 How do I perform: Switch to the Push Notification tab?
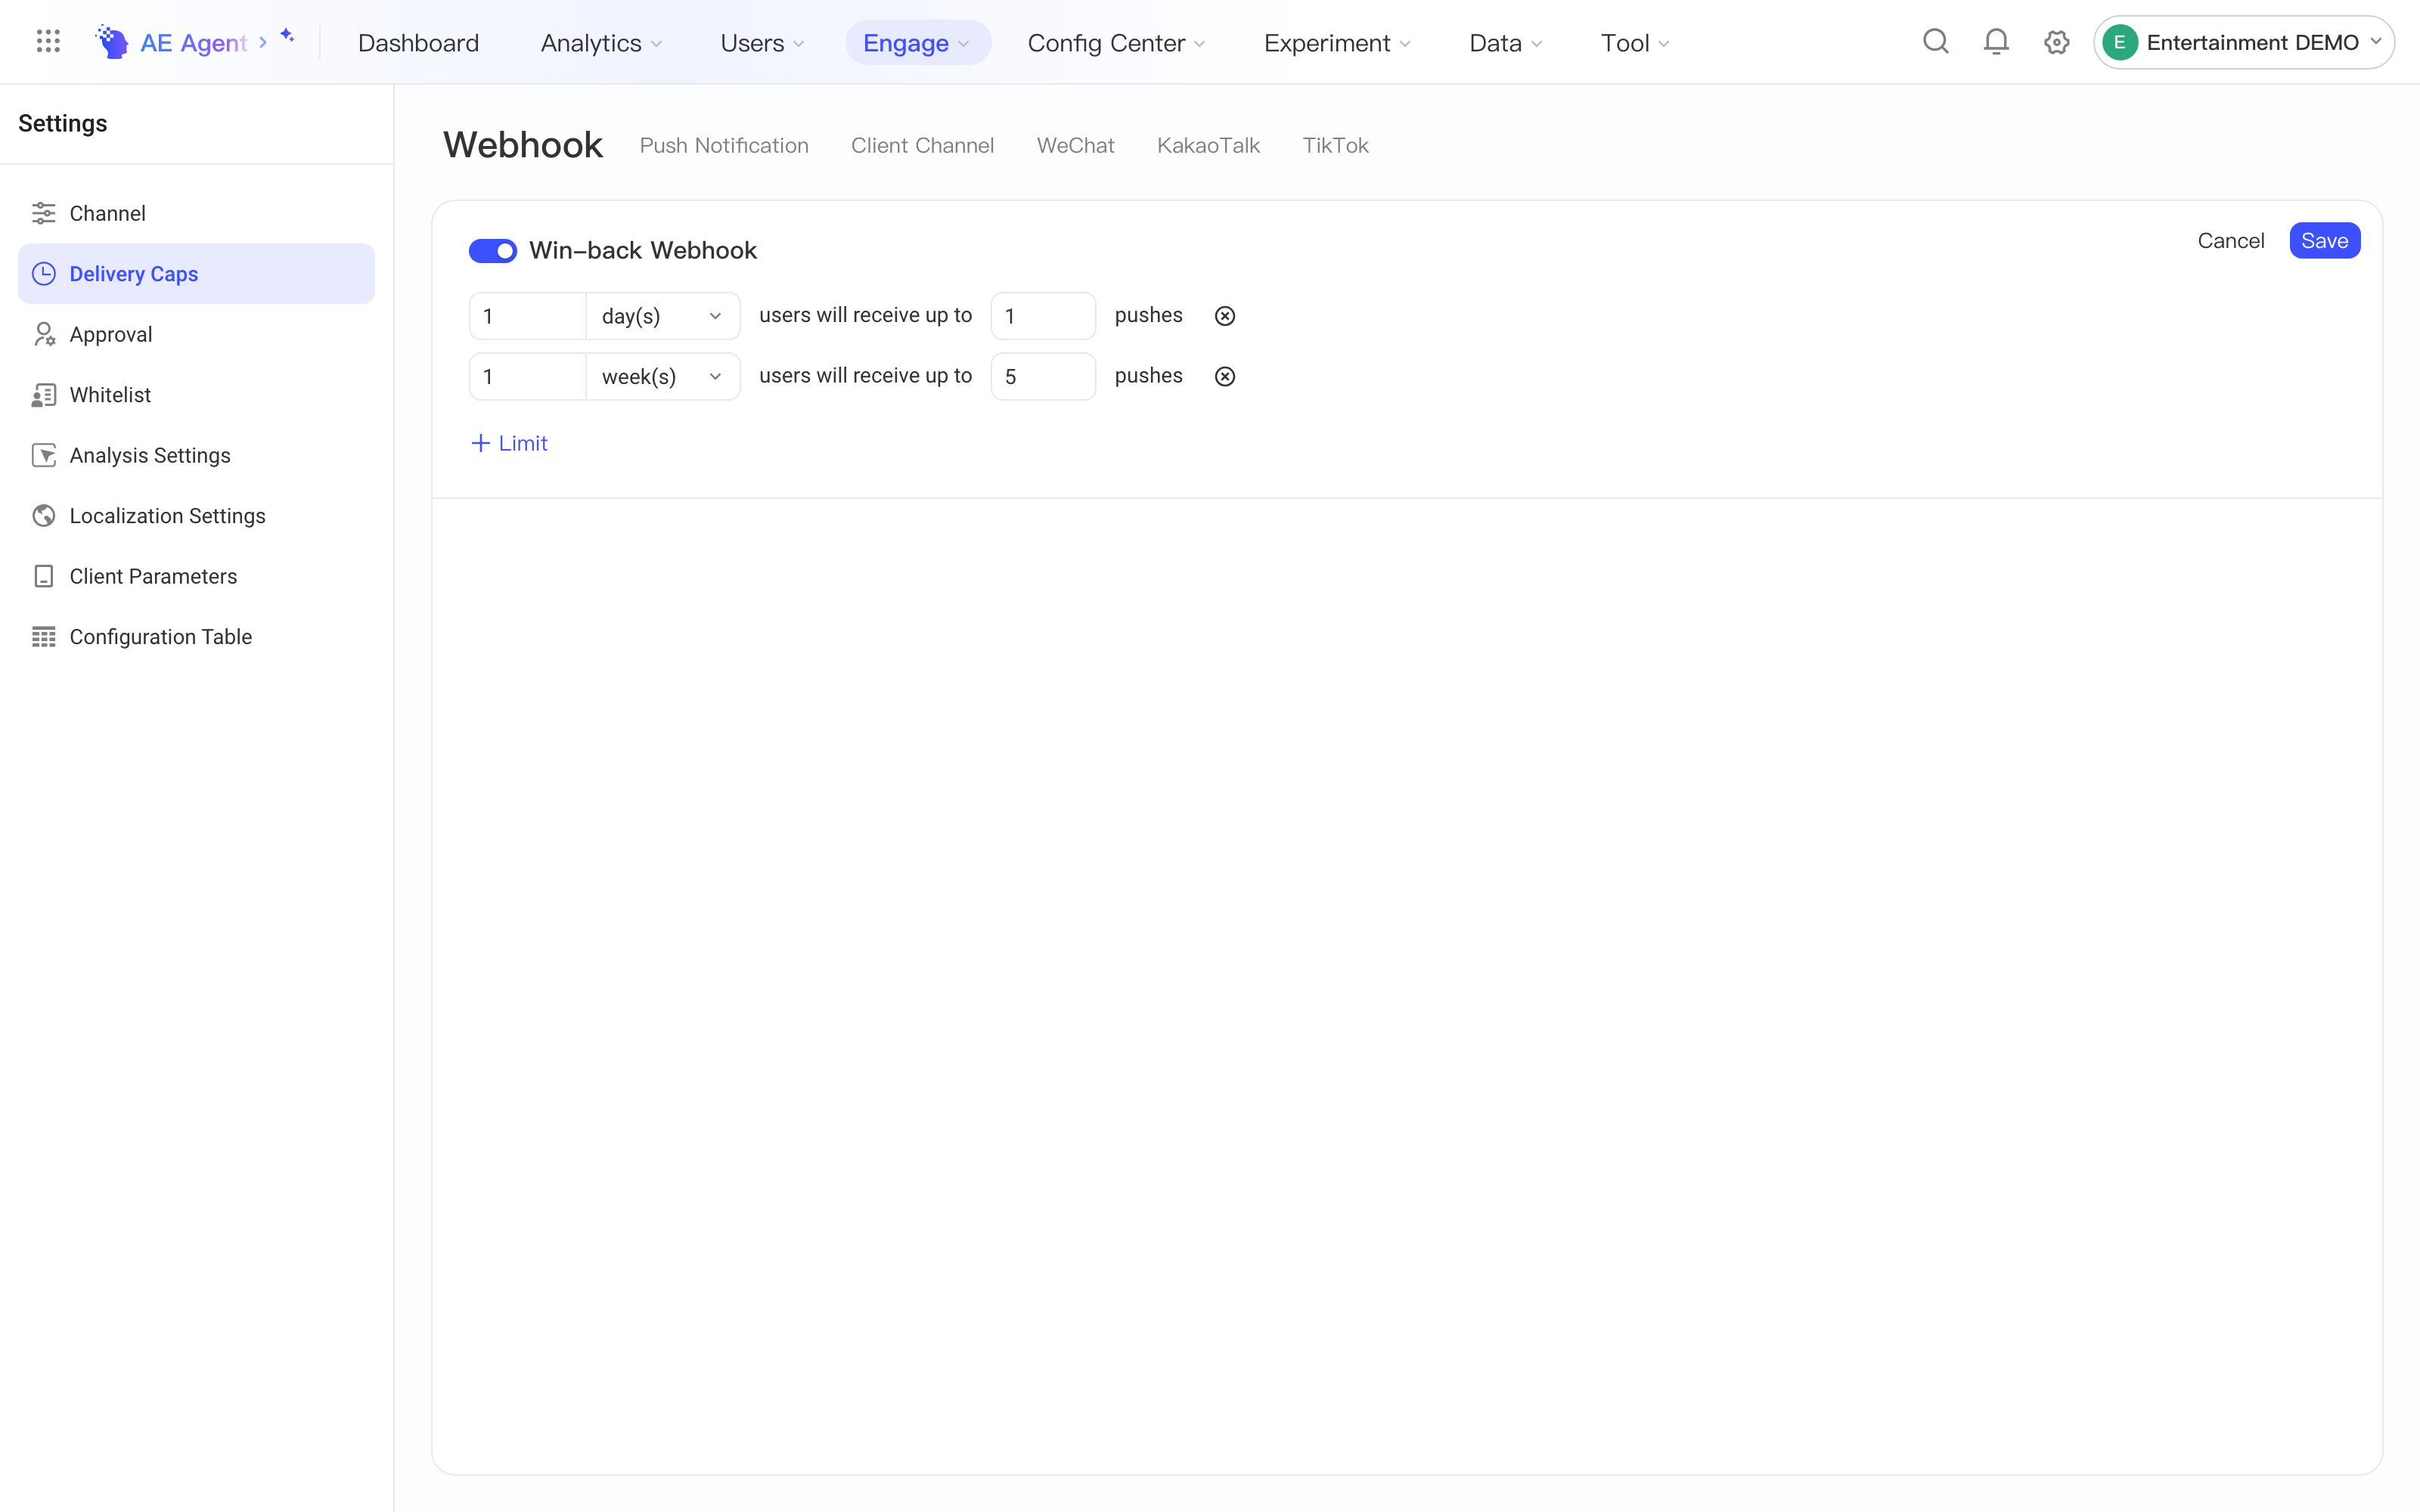coord(724,146)
